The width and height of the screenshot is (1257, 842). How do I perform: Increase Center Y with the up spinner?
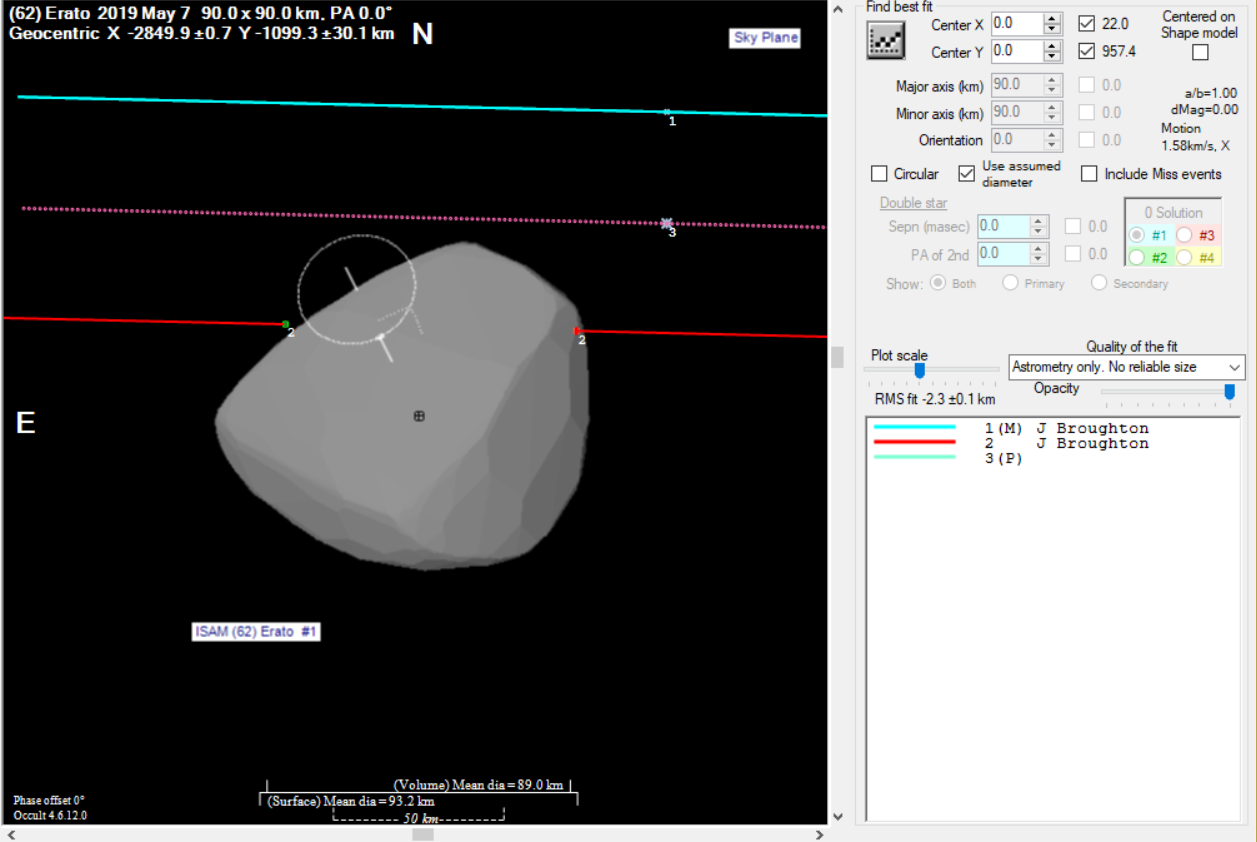coord(1052,45)
